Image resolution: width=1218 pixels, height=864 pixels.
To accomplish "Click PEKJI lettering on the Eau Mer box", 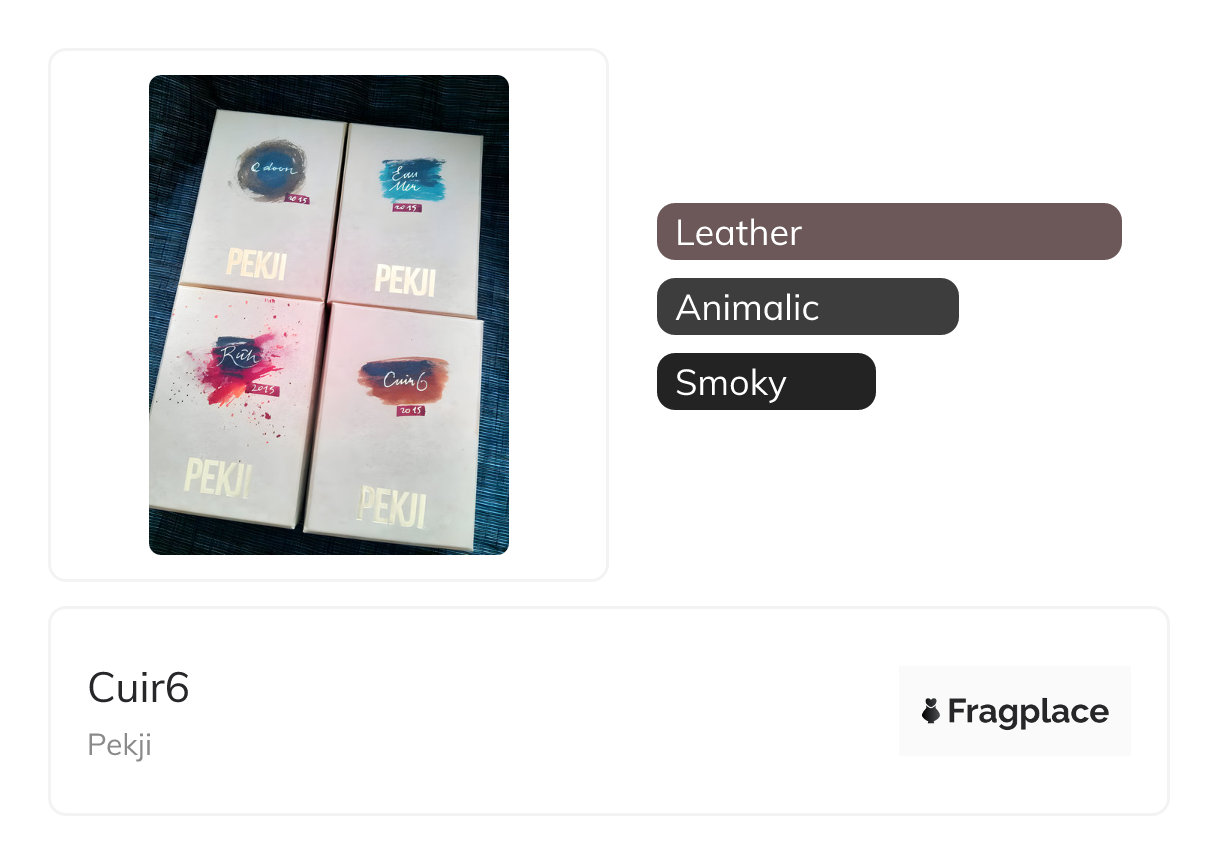I will [x=404, y=277].
